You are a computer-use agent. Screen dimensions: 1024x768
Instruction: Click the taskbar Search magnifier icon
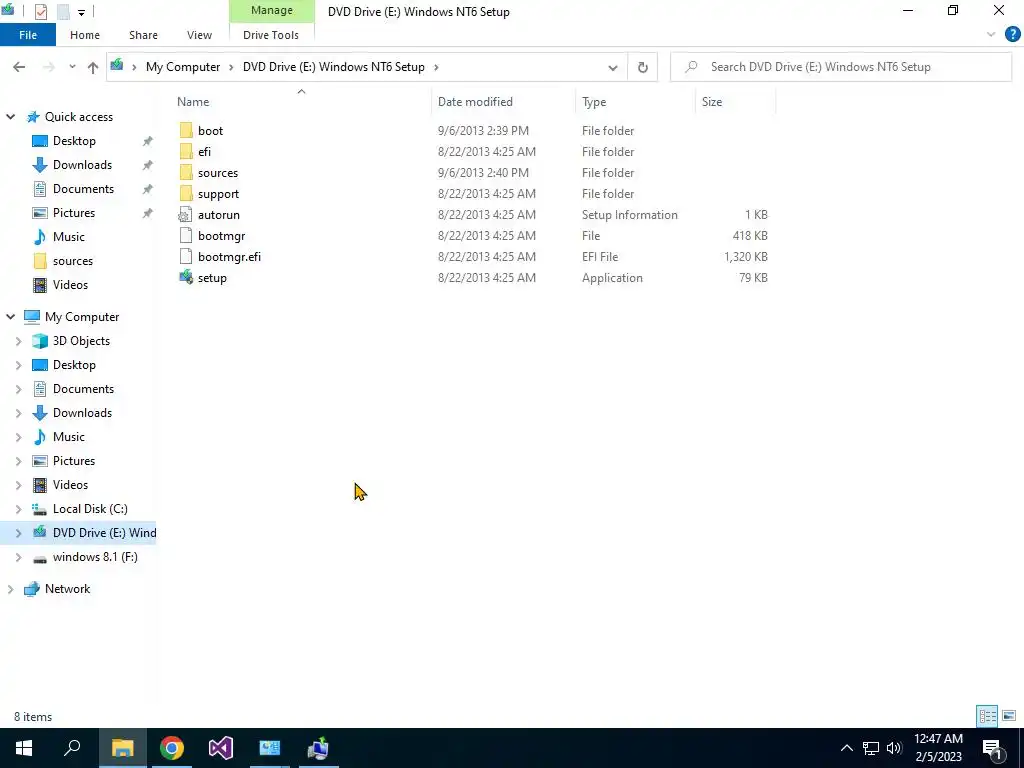click(72, 748)
